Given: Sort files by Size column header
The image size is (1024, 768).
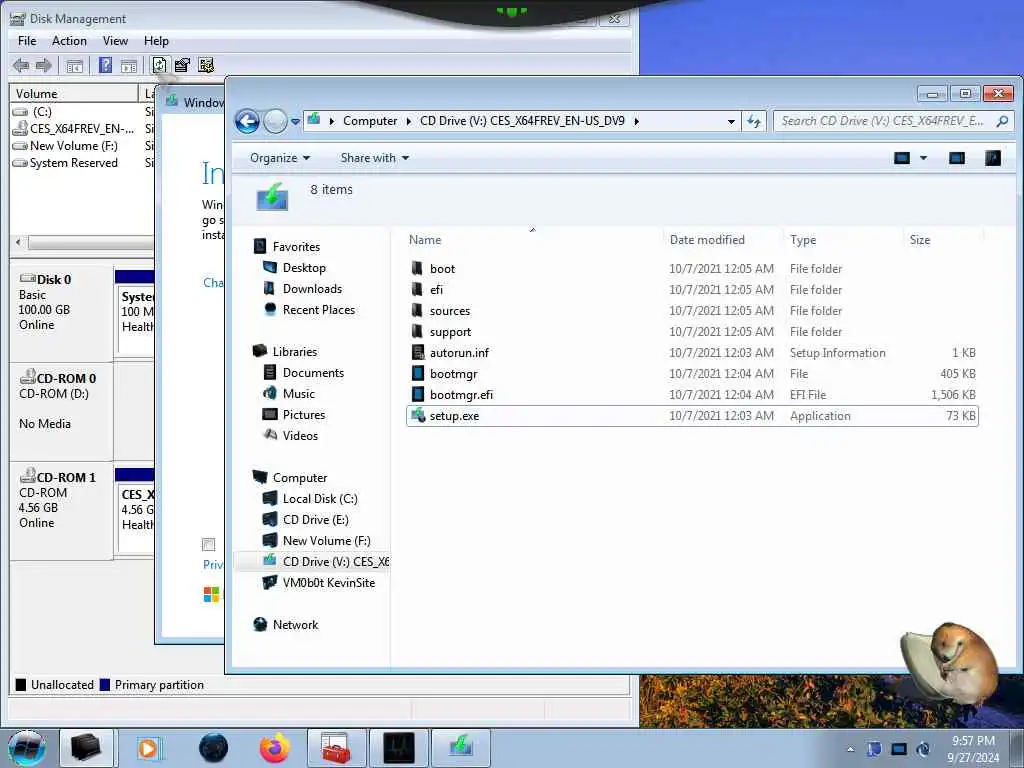Looking at the screenshot, I should [943, 240].
